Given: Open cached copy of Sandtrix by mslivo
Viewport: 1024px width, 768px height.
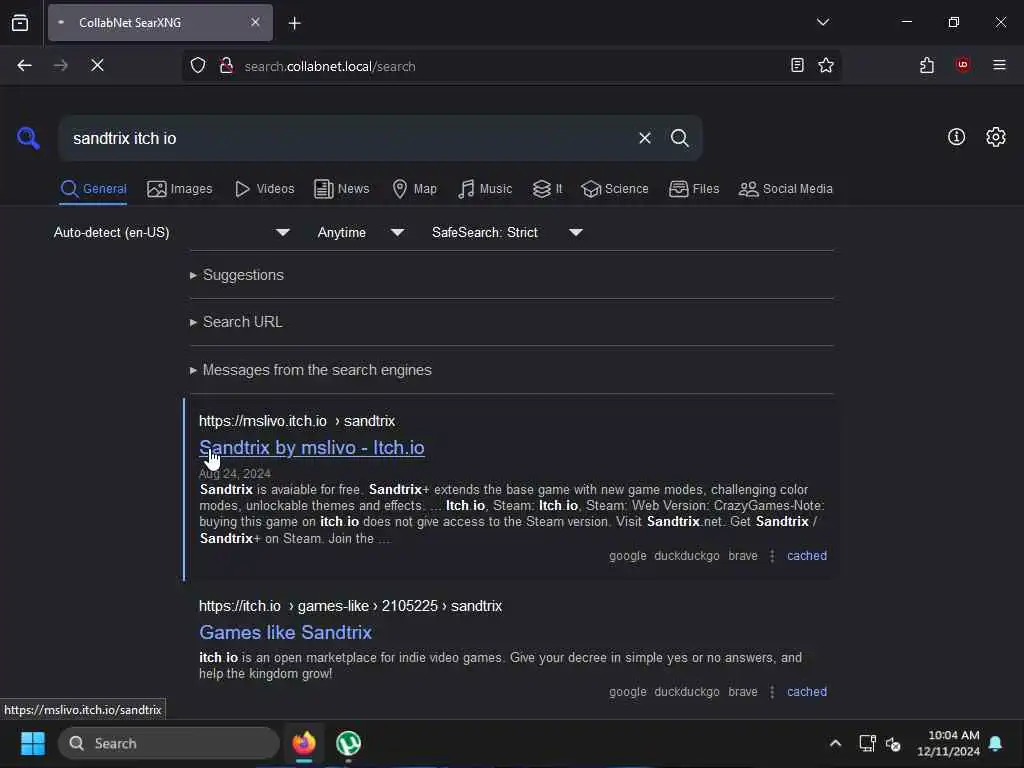Looking at the screenshot, I should pos(807,556).
